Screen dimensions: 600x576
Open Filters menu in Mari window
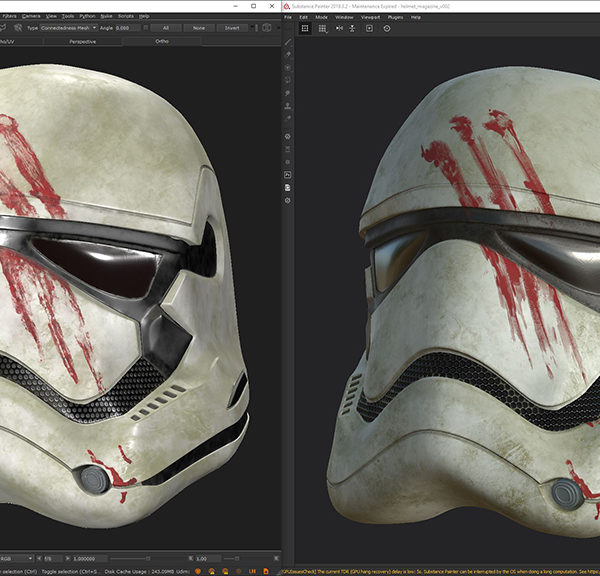(x=9, y=16)
